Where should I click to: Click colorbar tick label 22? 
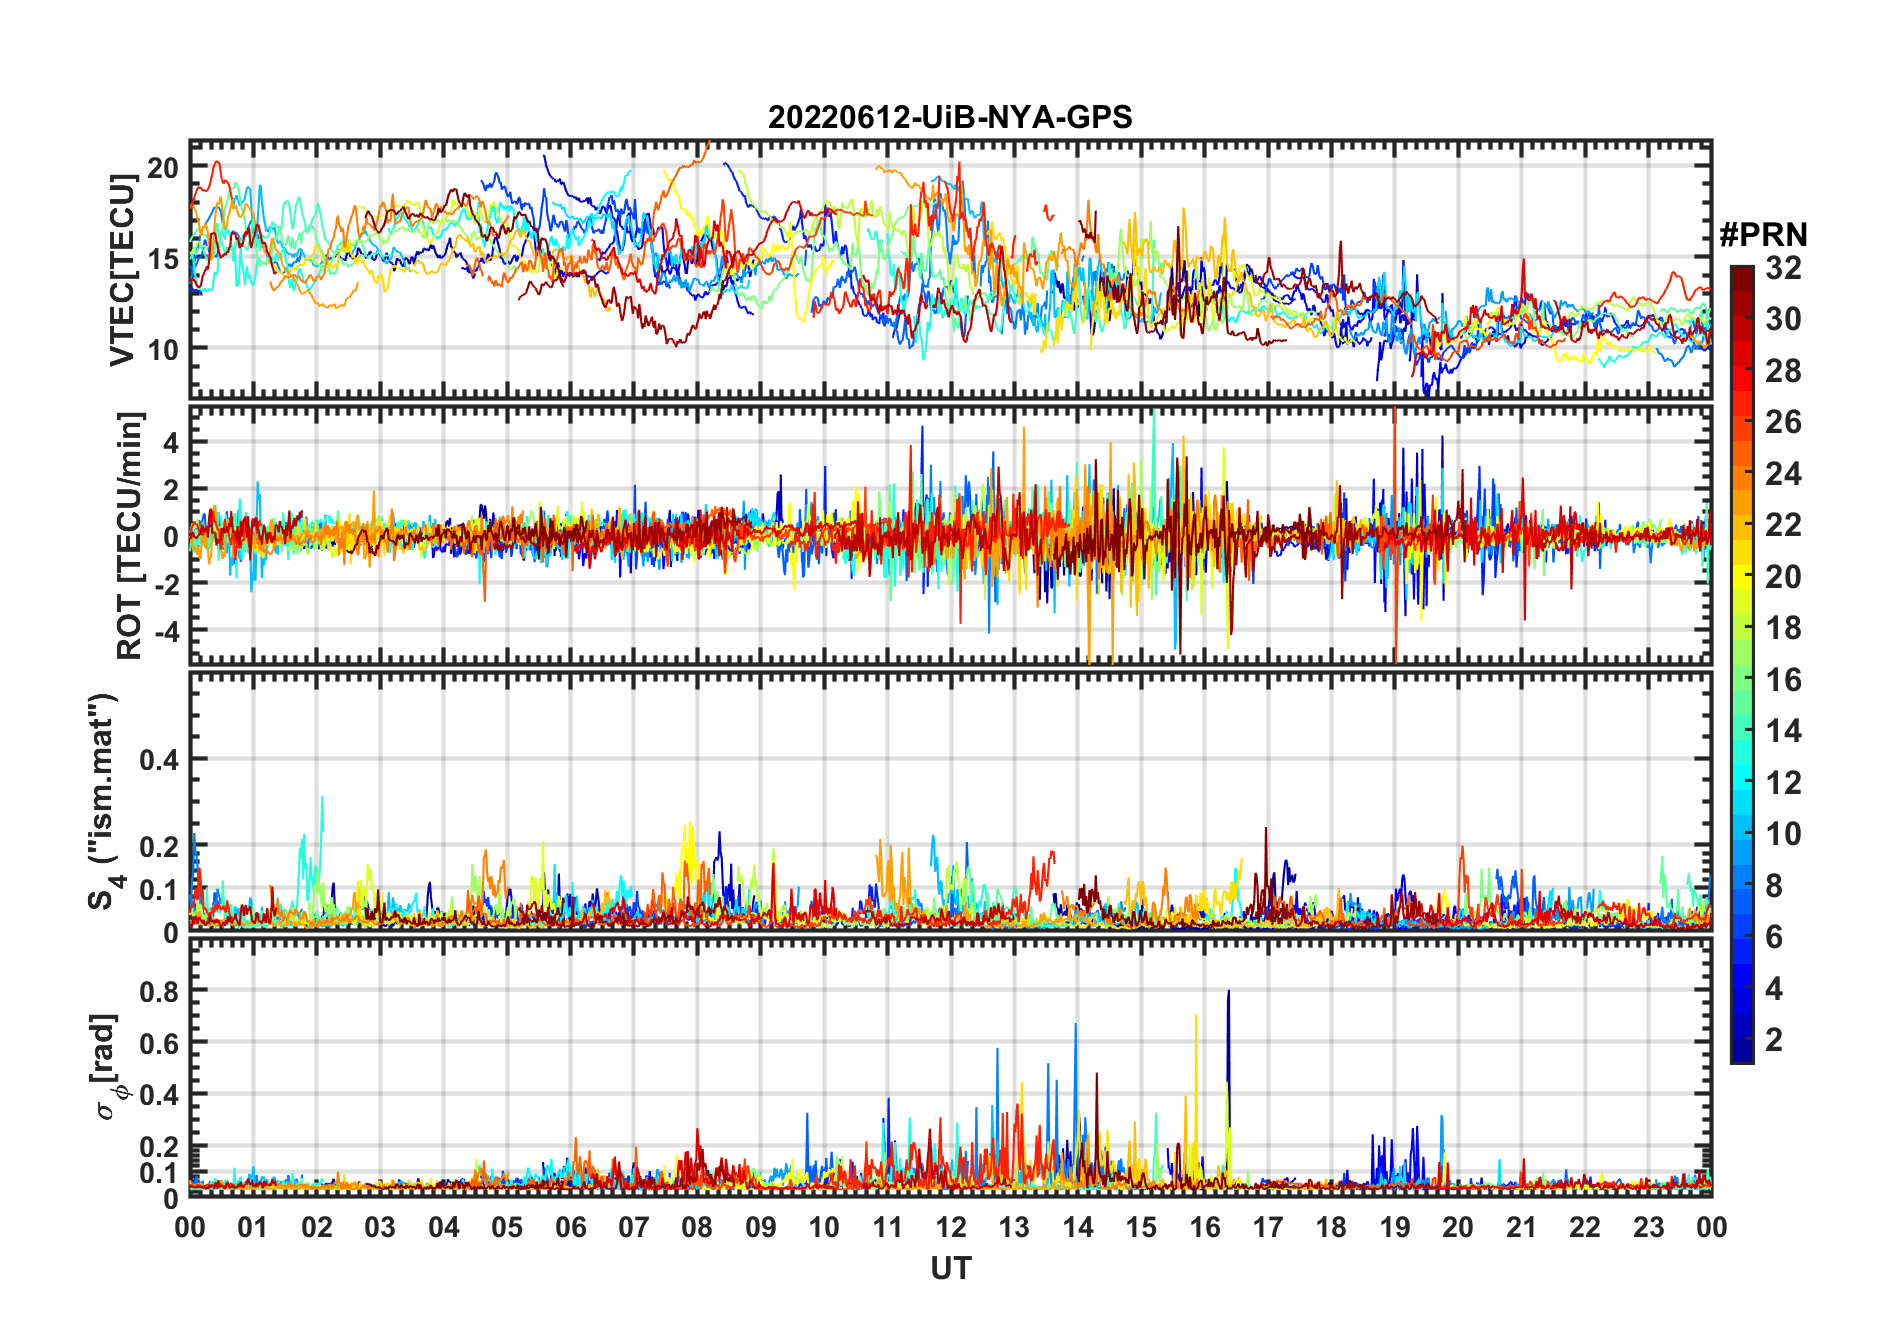point(1783,525)
